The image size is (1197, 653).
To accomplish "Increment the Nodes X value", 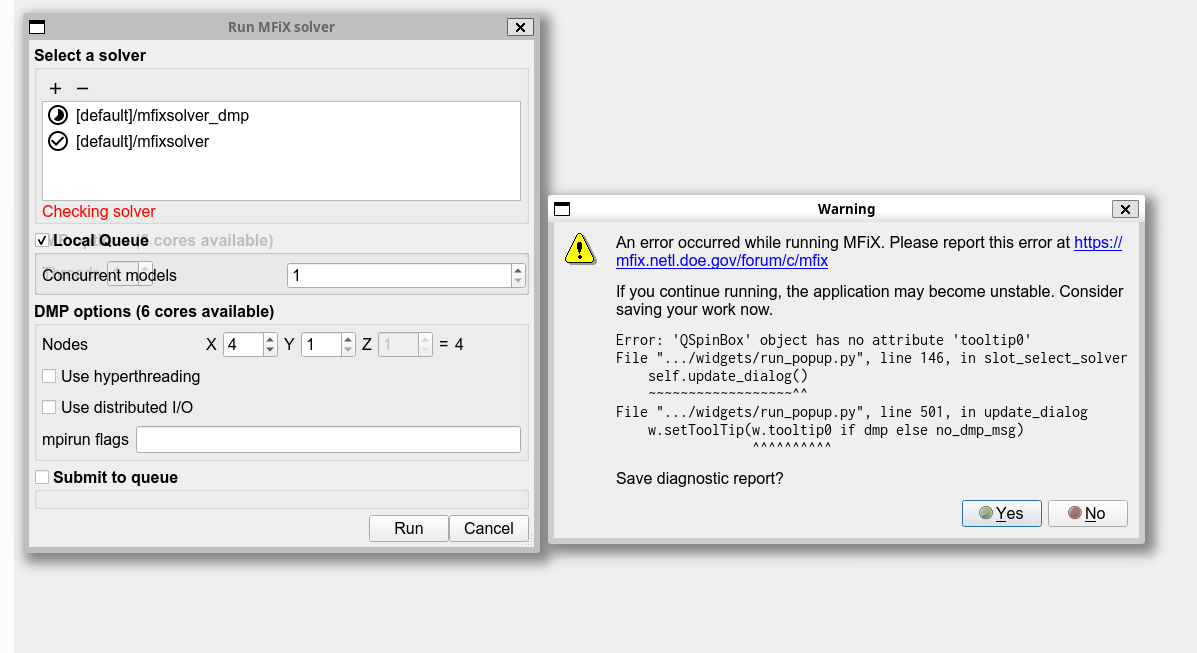I will pyautogui.click(x=270, y=339).
